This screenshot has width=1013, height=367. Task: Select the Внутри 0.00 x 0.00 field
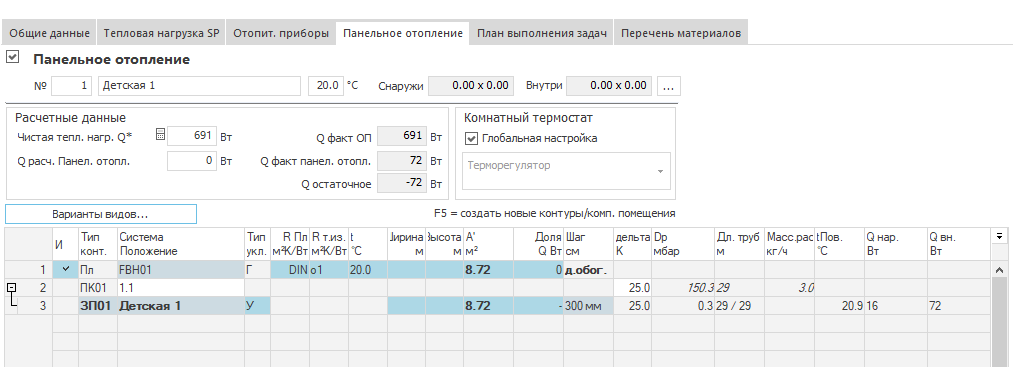[609, 85]
